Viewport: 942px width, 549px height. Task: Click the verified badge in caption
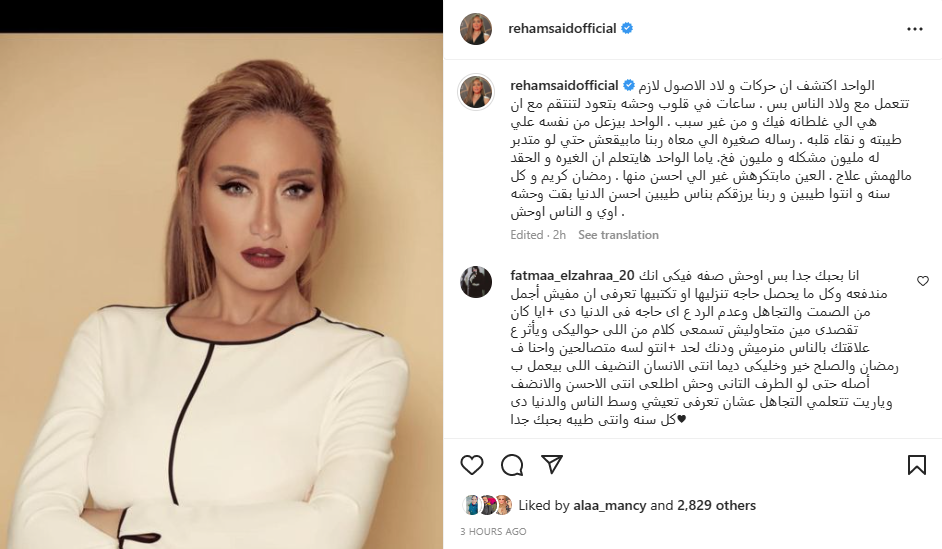pos(629,85)
